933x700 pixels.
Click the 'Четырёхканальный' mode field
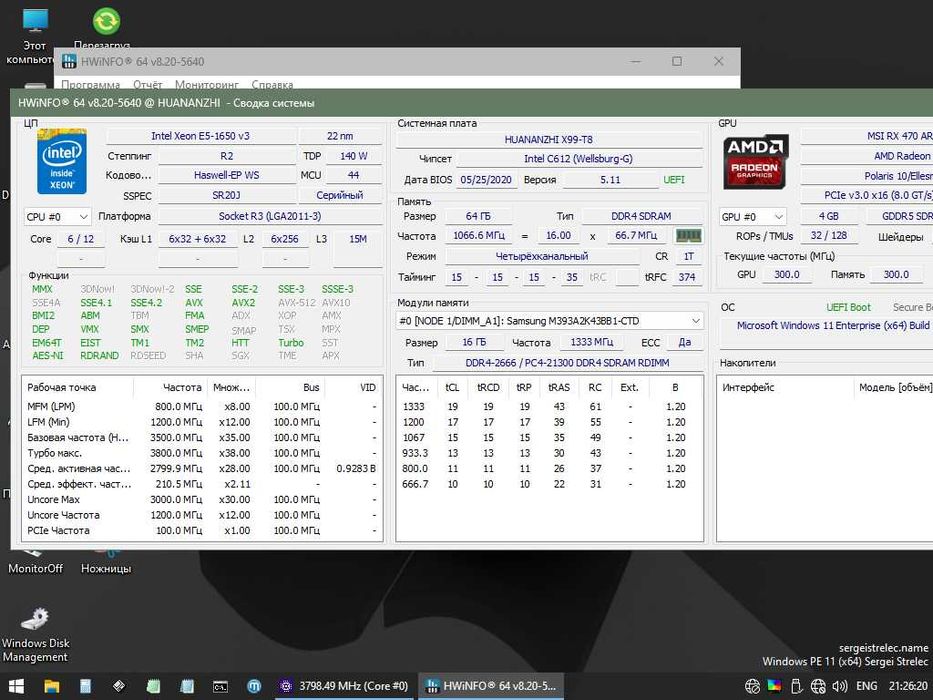click(542, 257)
